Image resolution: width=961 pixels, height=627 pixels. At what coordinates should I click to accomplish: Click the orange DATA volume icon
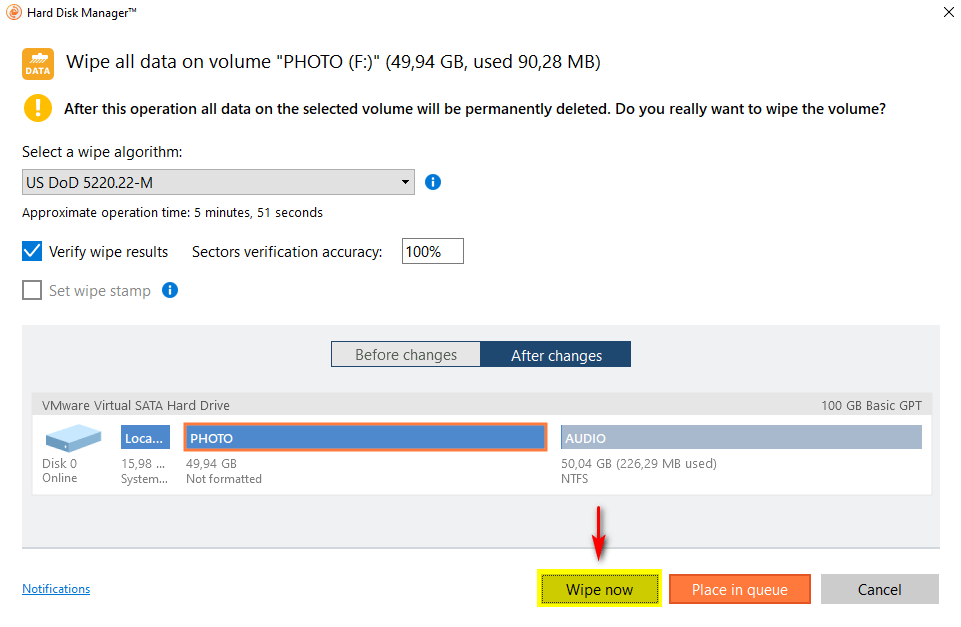coord(38,64)
